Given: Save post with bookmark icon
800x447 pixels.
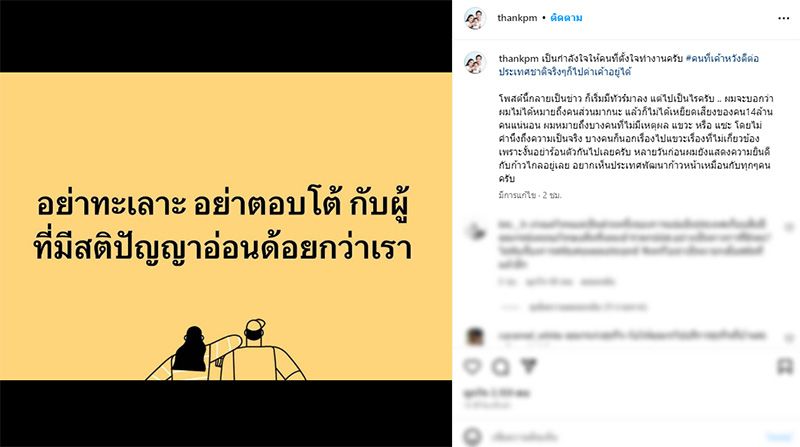Looking at the screenshot, I should [785, 366].
